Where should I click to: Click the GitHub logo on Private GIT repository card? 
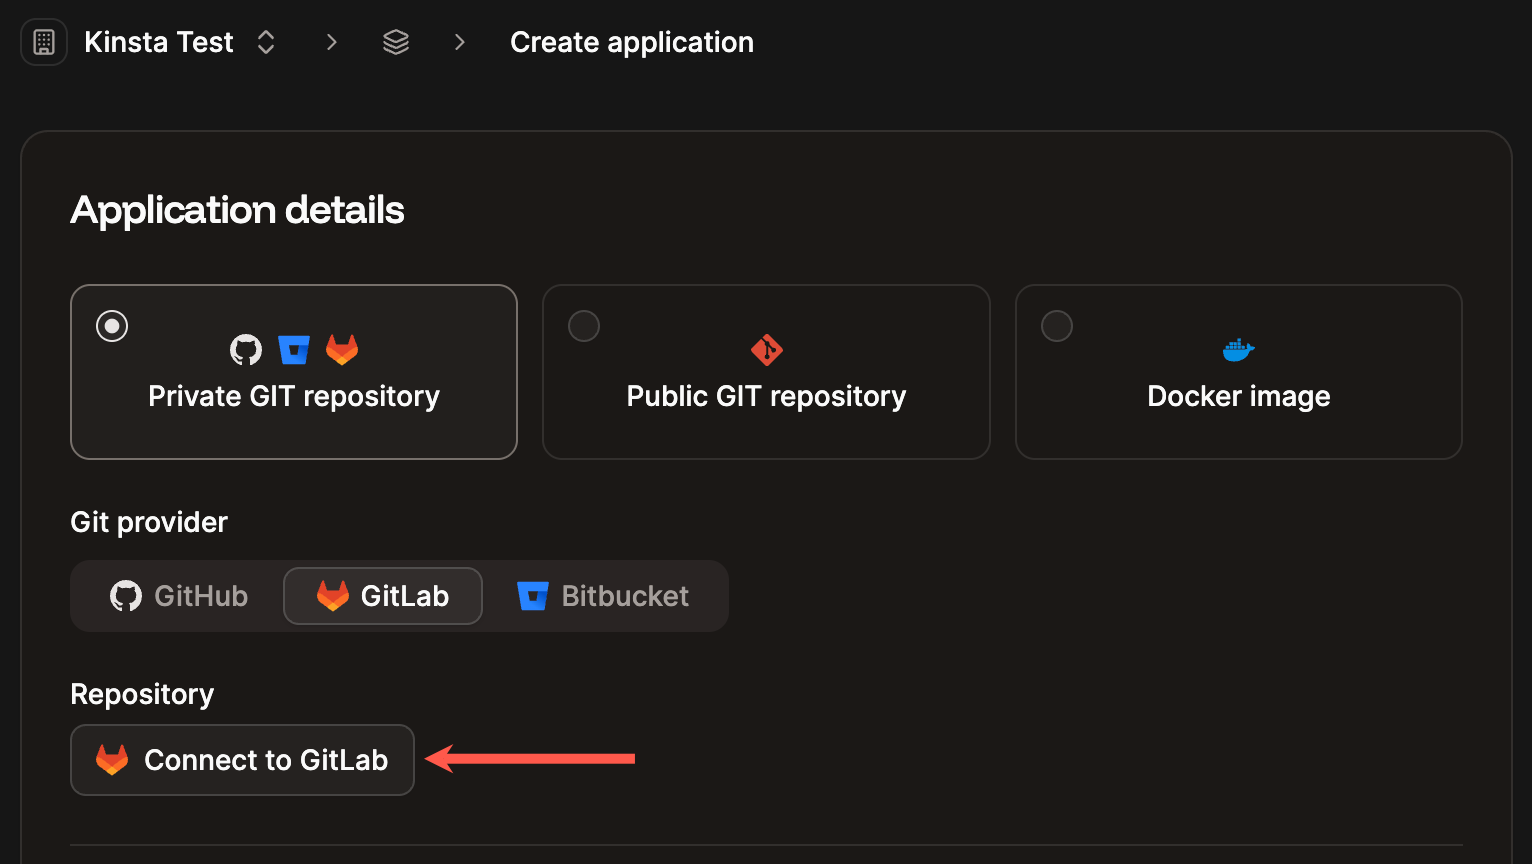pos(245,349)
